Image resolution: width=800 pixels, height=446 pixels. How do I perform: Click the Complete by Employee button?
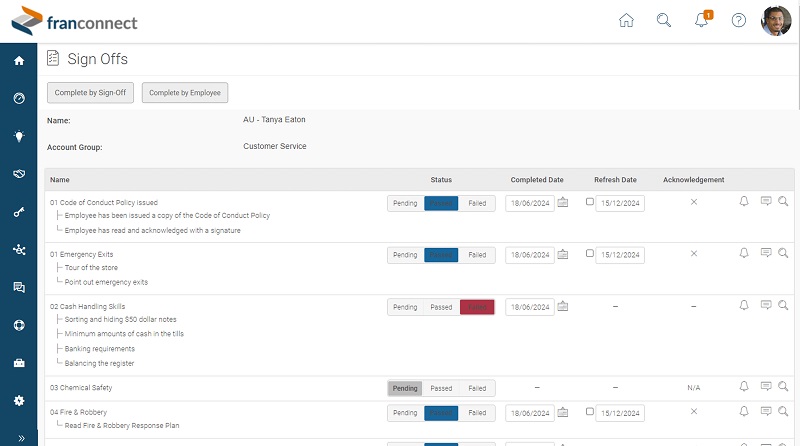(x=185, y=93)
